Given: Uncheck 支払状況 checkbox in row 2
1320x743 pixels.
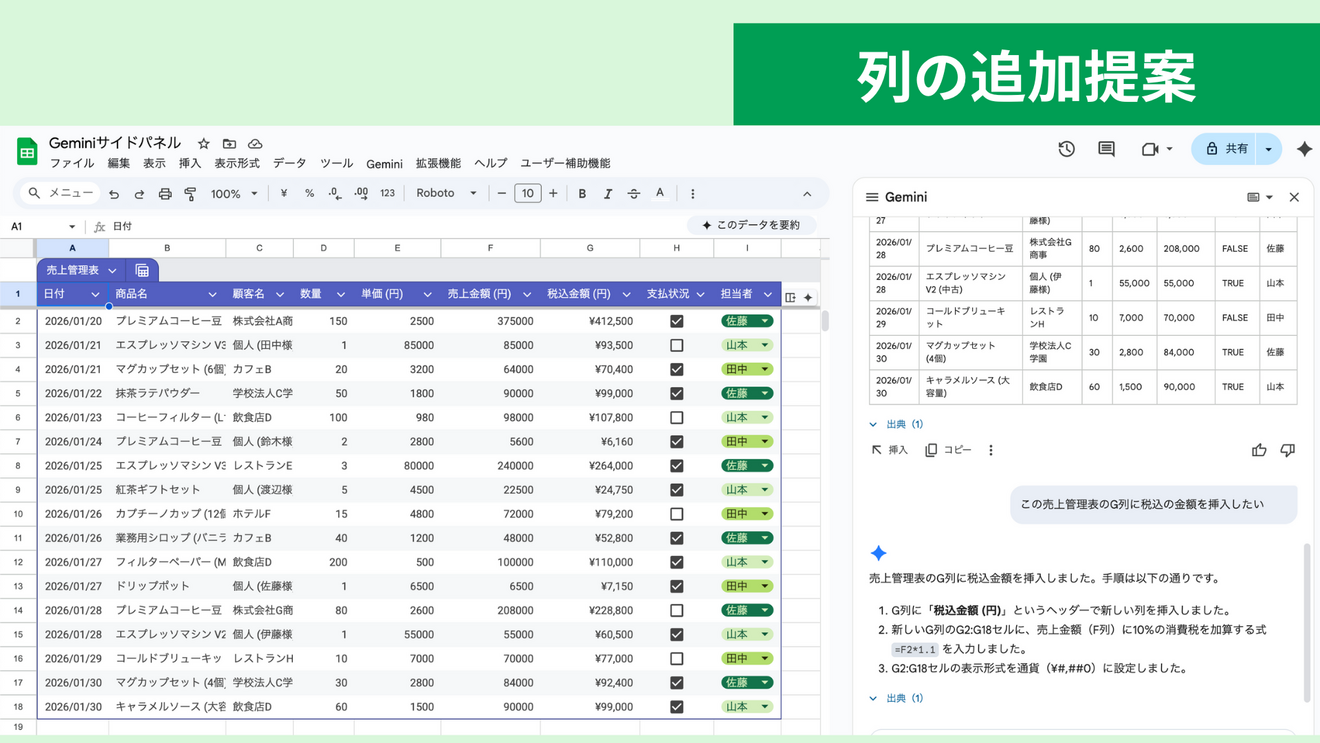Looking at the screenshot, I should 677,321.
